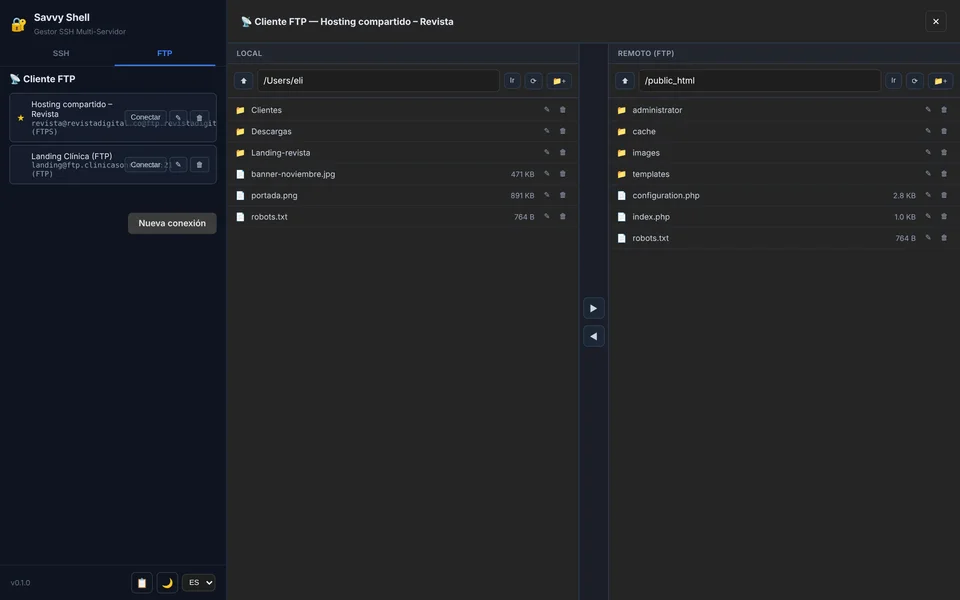960x600 pixels.
Task: Rename local robots.txt
Action: 547,216
